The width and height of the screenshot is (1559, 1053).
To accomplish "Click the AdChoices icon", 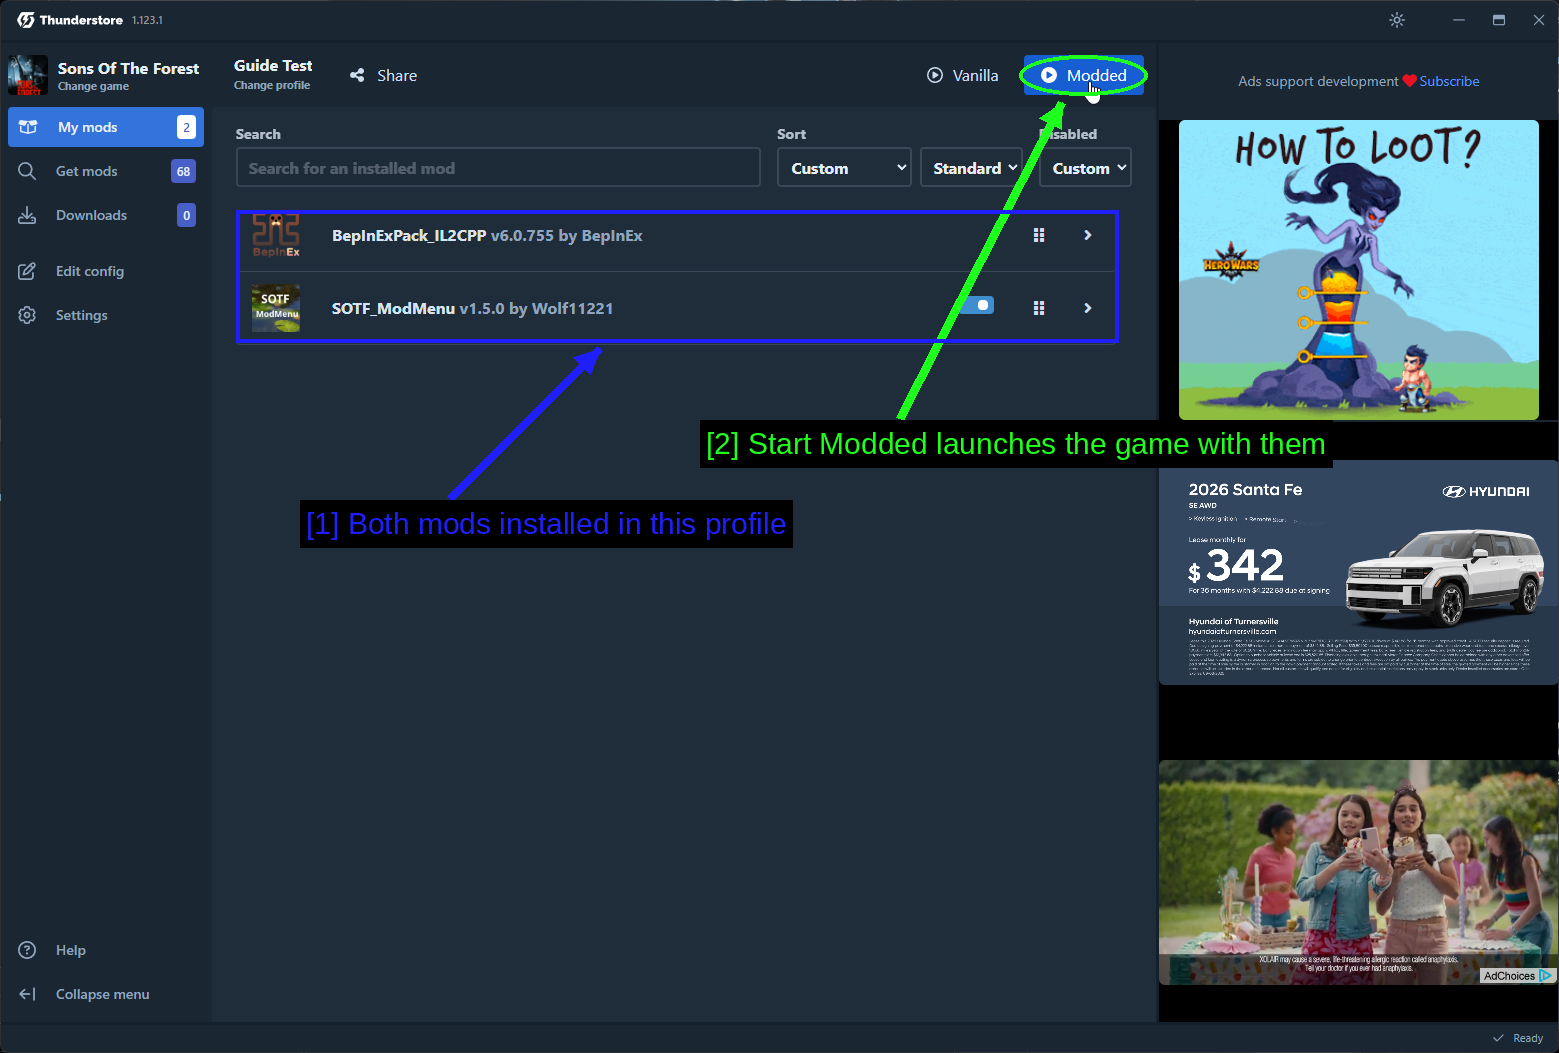I will pyautogui.click(x=1546, y=976).
